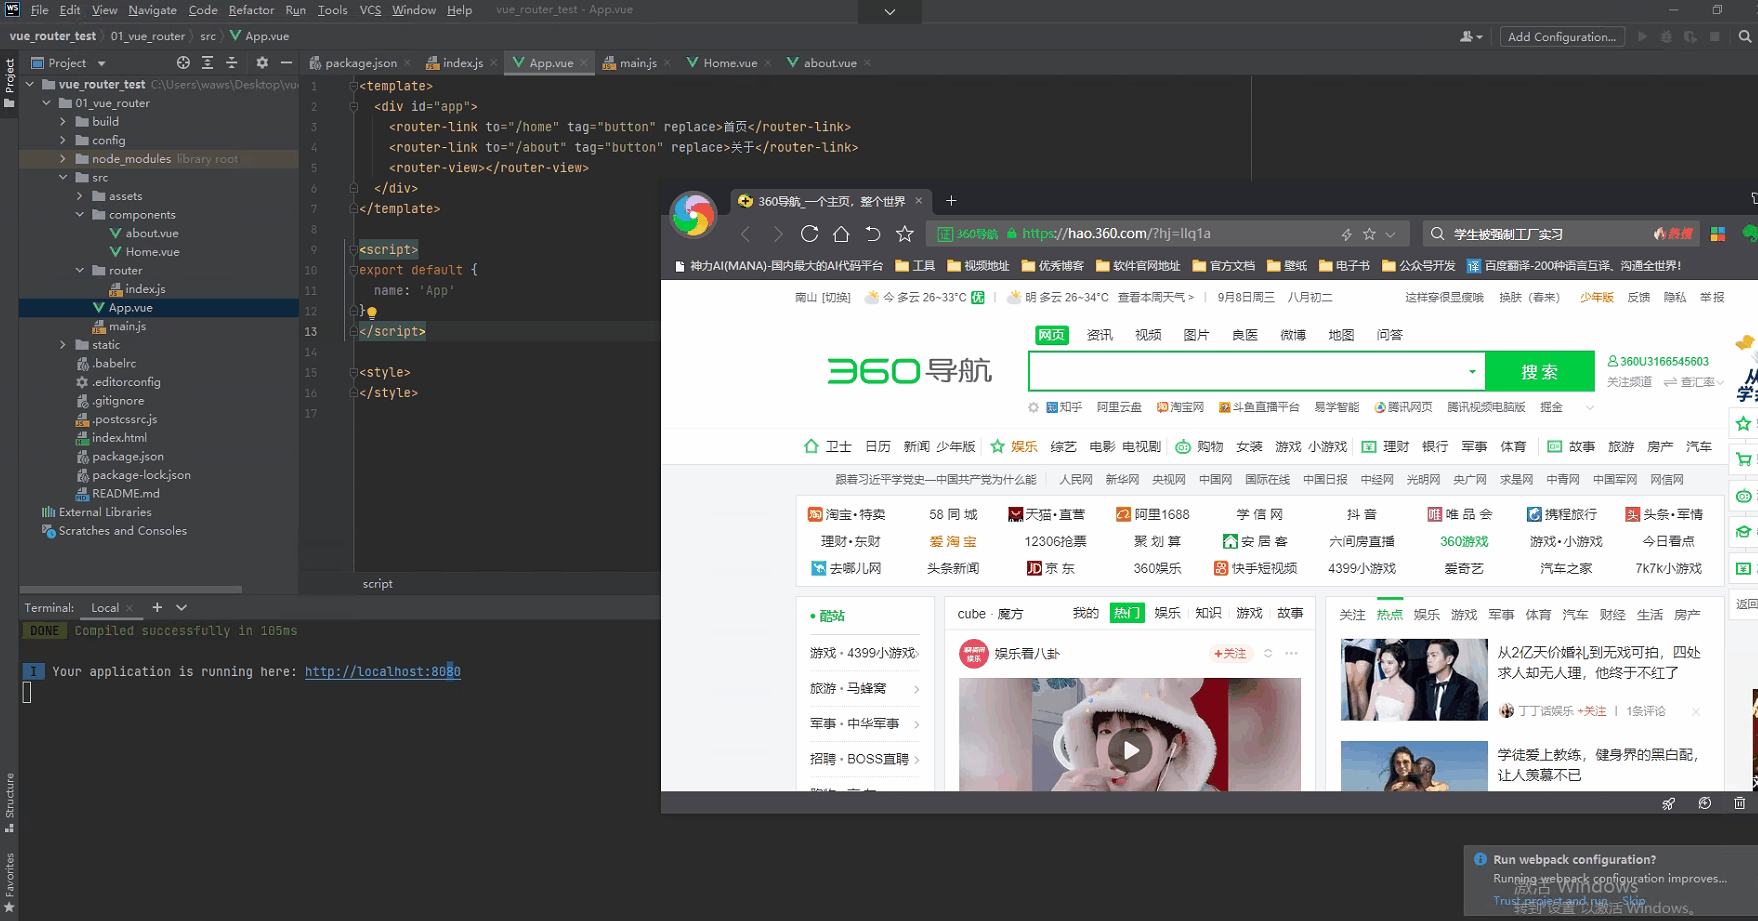Click the colorful grid icon in browser toolbar
Image resolution: width=1758 pixels, height=921 pixels.
click(1718, 234)
